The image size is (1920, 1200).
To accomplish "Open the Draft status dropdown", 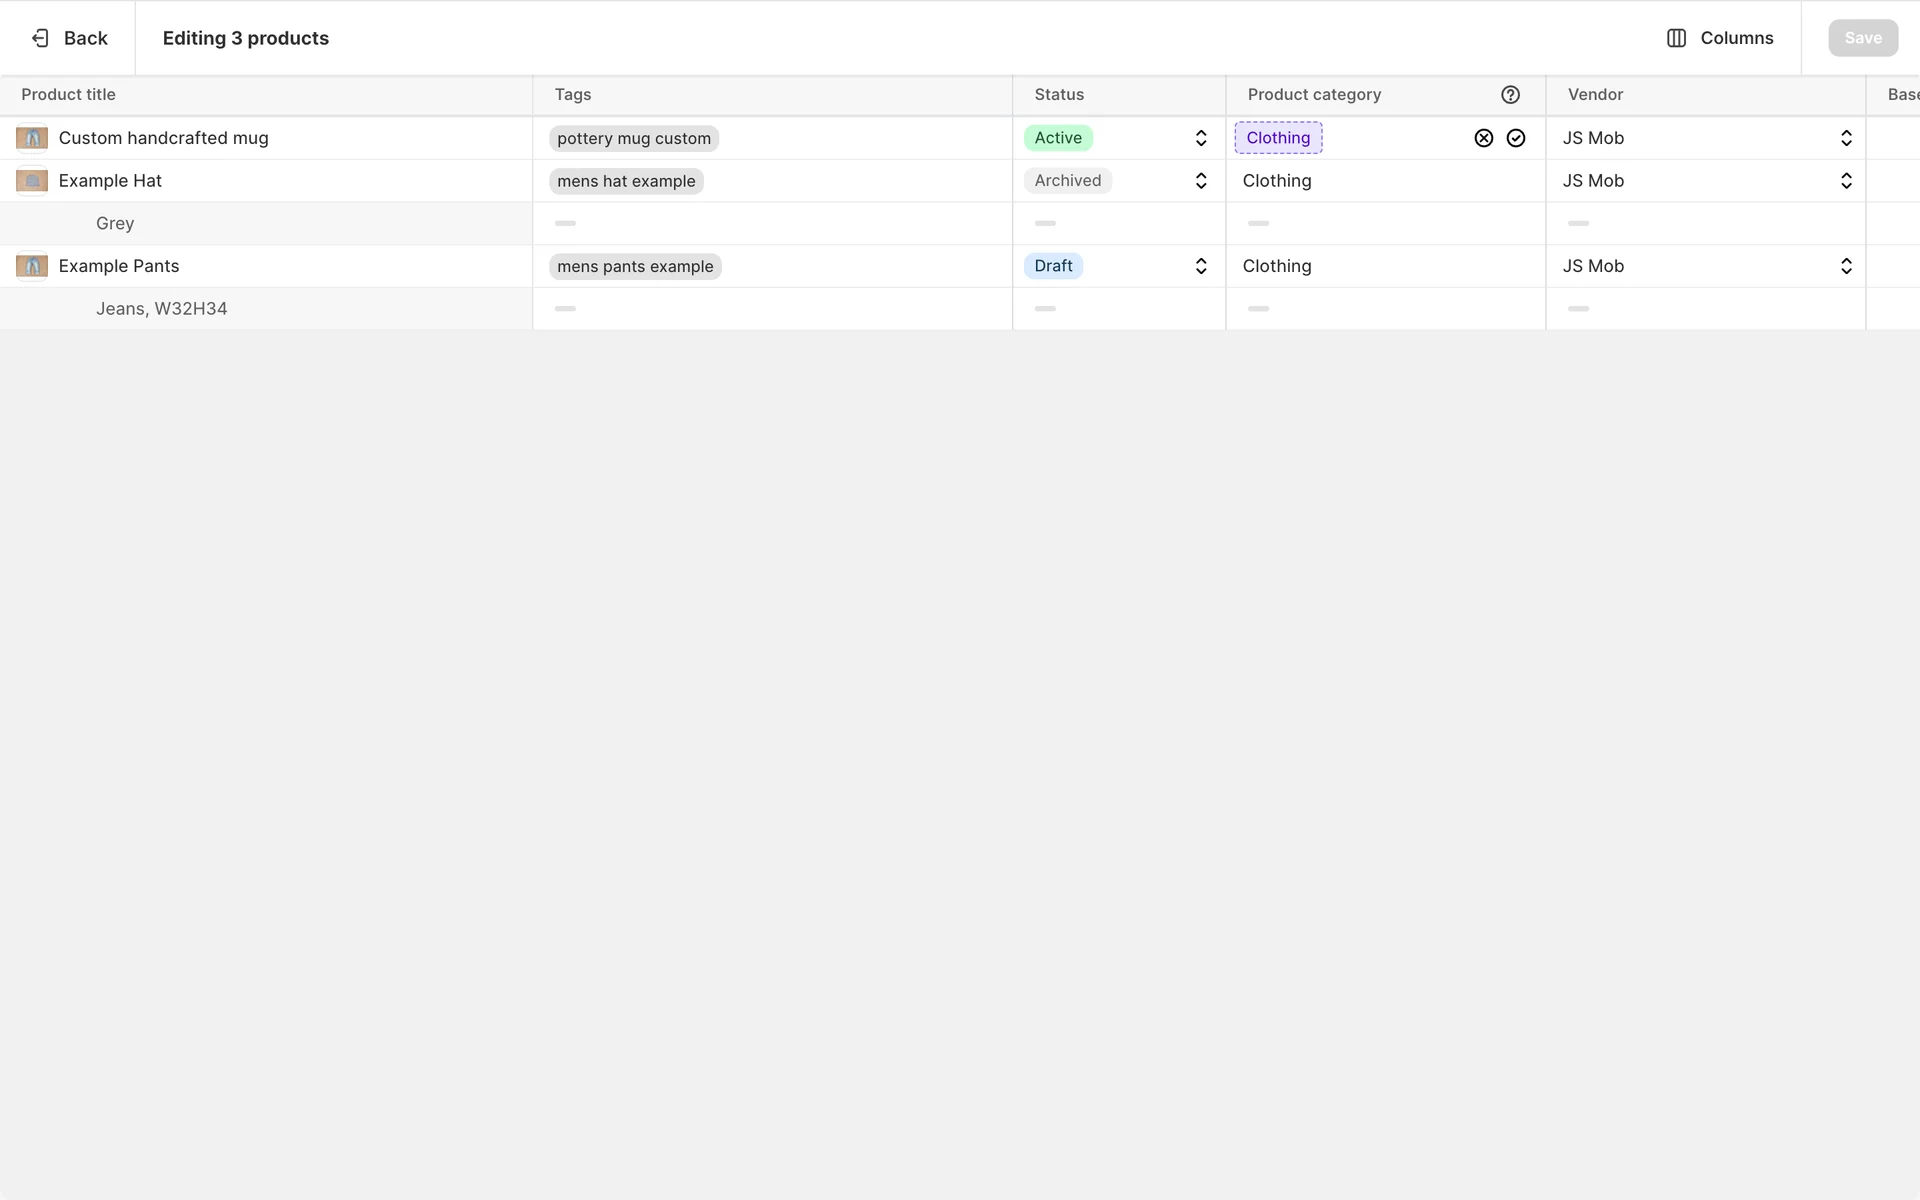I will [x=1200, y=266].
